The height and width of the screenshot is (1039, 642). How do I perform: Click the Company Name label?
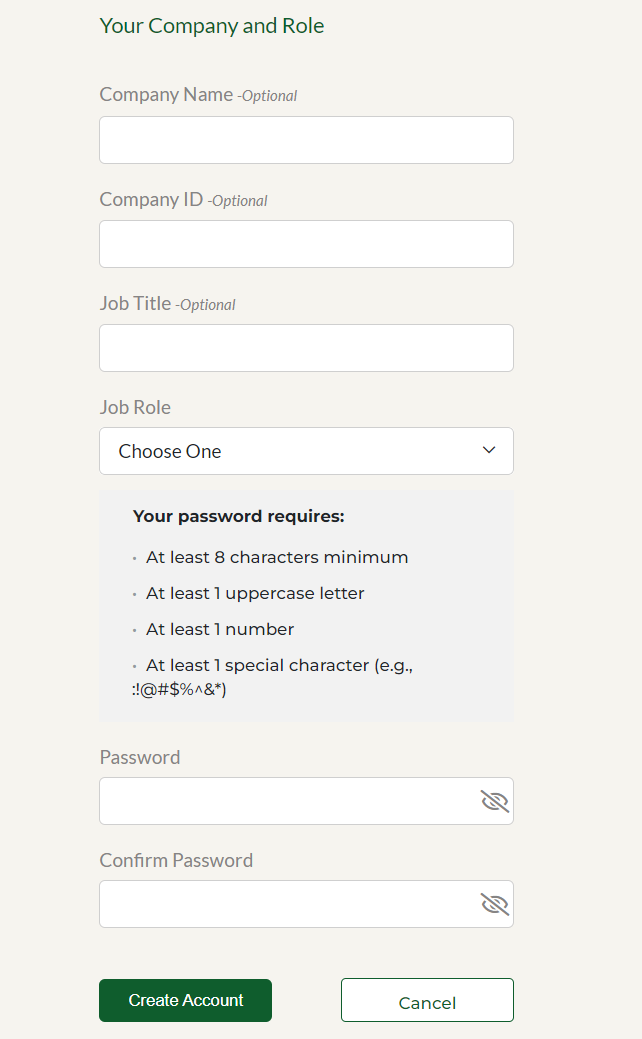pyautogui.click(x=166, y=95)
